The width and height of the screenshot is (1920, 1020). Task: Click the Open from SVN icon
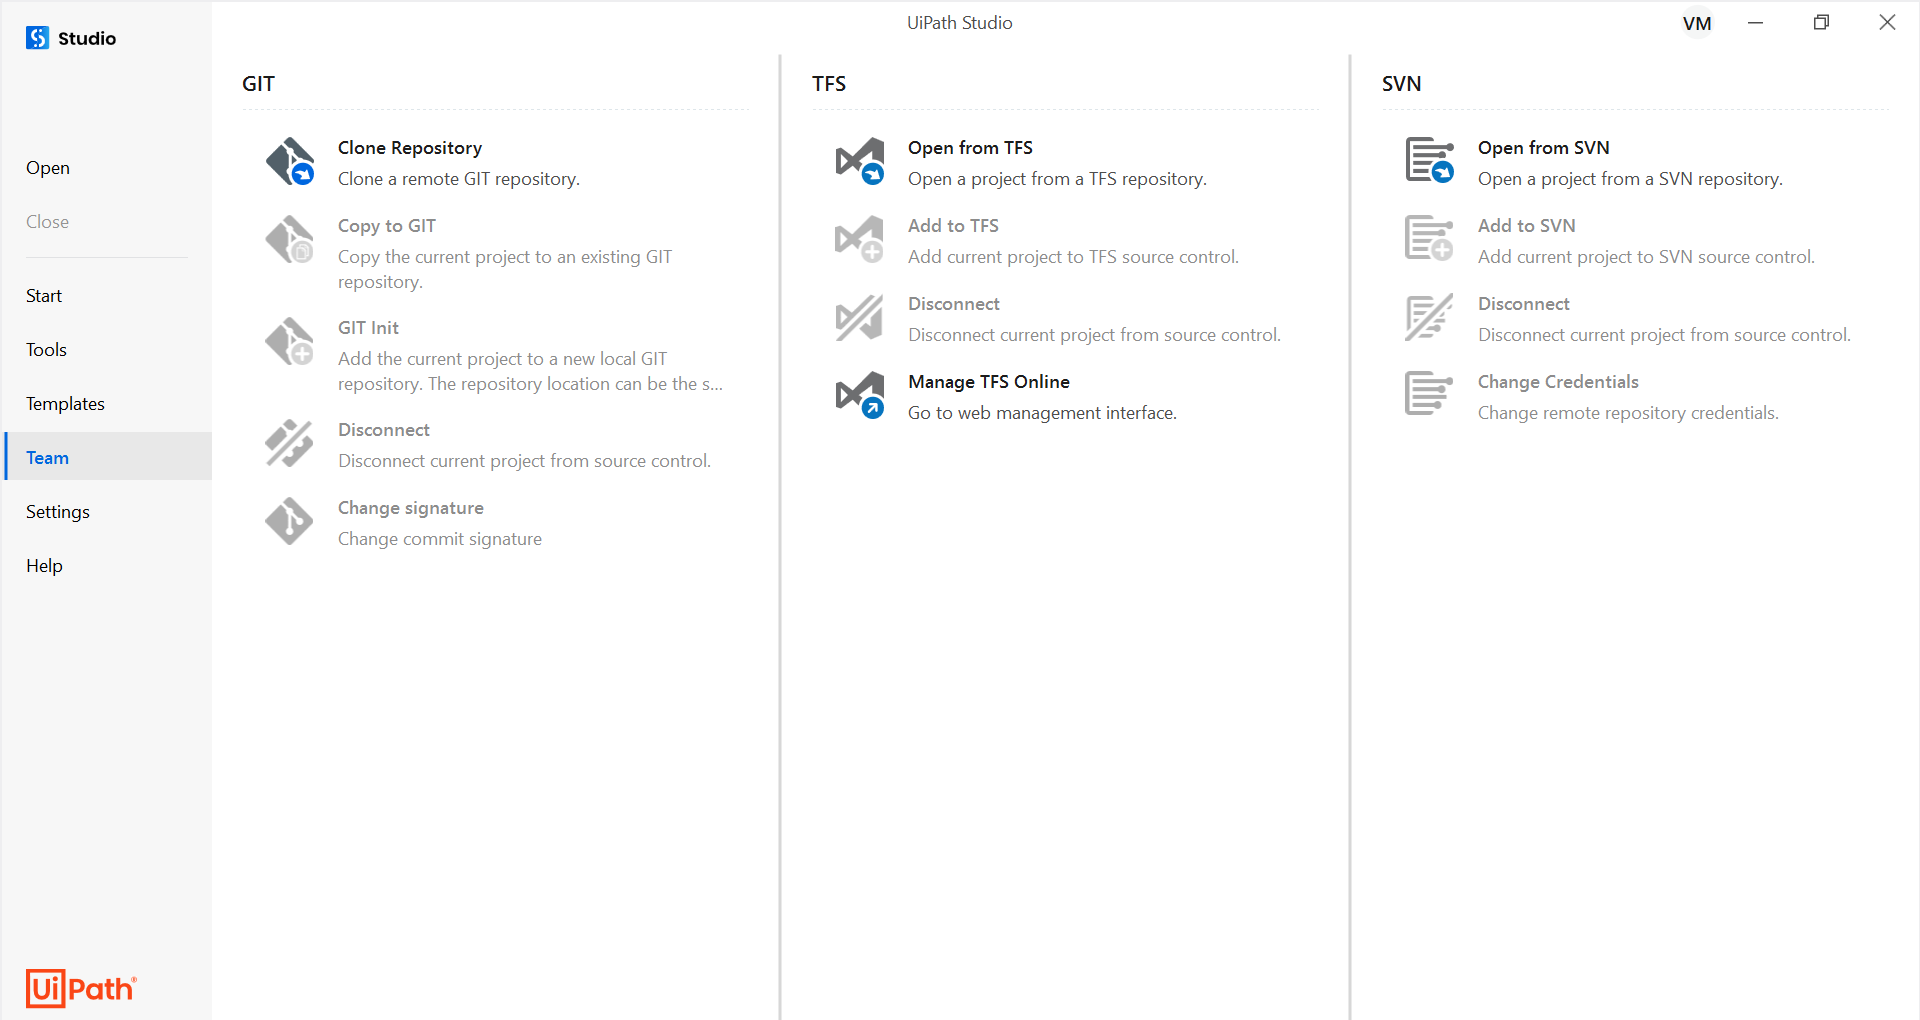1429,161
